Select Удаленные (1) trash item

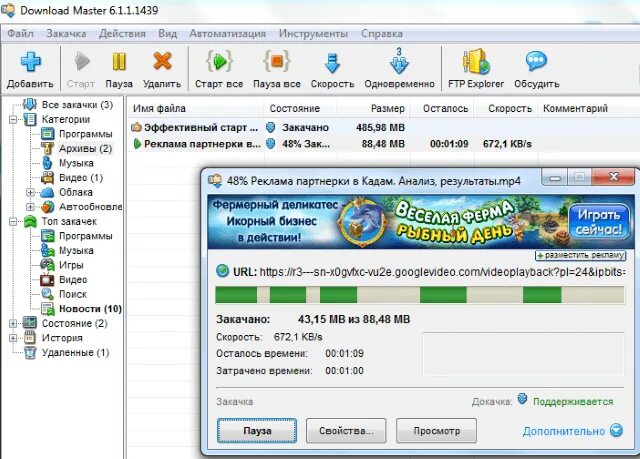click(x=76, y=353)
